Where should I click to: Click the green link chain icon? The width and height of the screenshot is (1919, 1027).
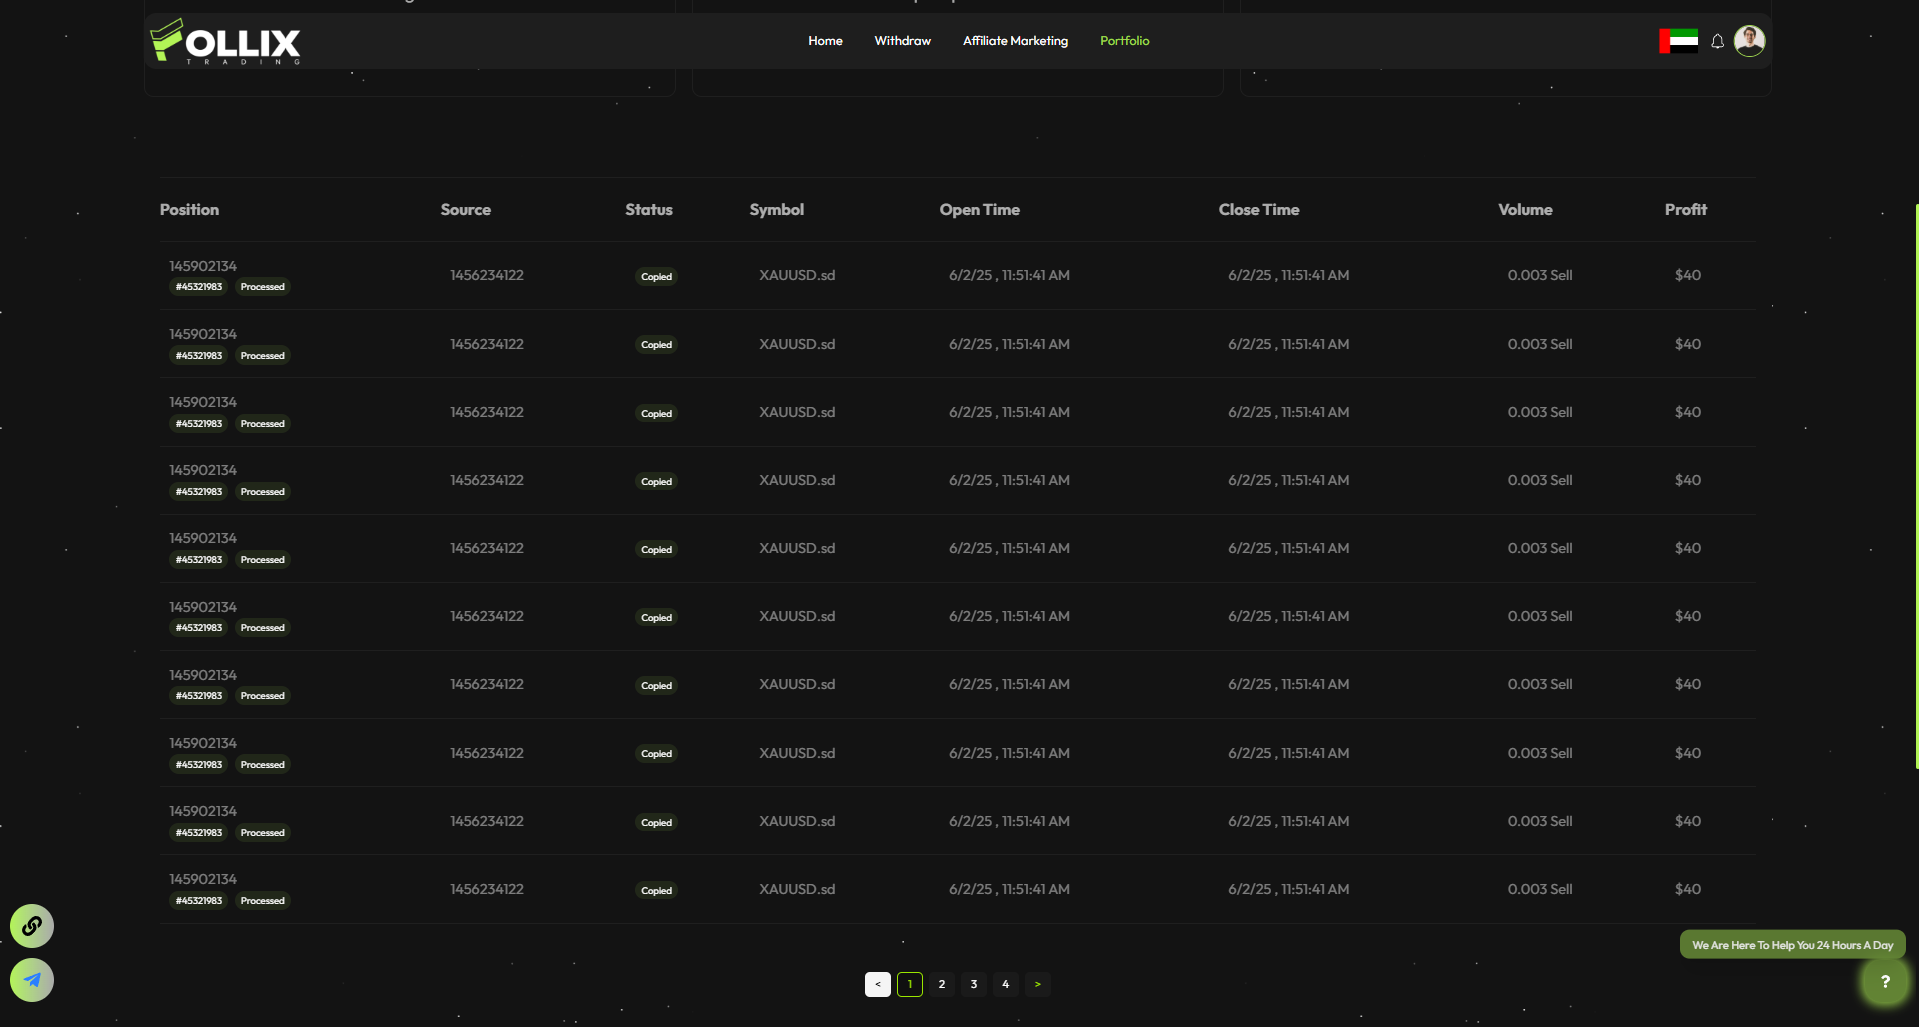click(32, 925)
